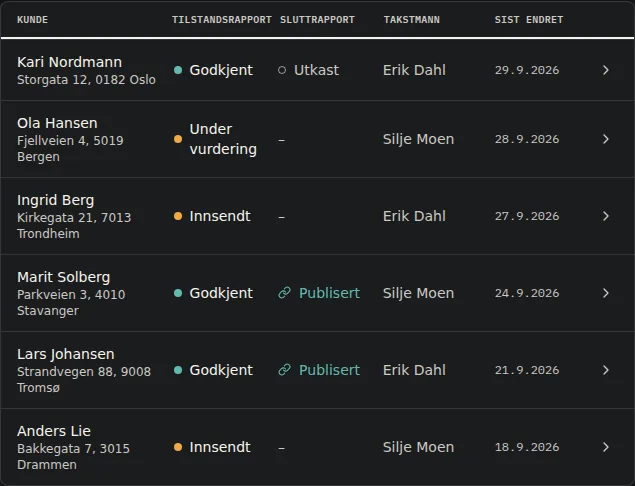Open Kari Nordmann row chevron
Viewport: 635px width, 486px height.
[605, 70]
